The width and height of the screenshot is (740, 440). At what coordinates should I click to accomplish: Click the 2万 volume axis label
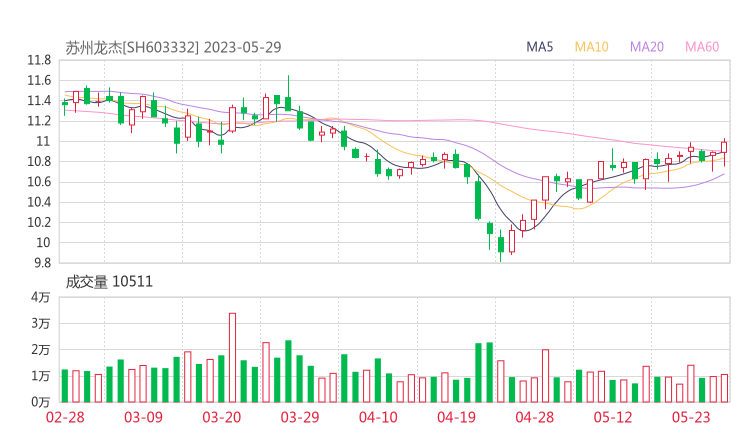coord(41,350)
